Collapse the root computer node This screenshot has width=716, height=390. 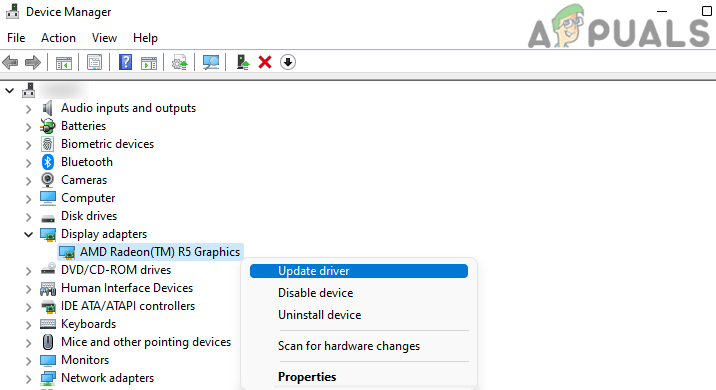10,90
